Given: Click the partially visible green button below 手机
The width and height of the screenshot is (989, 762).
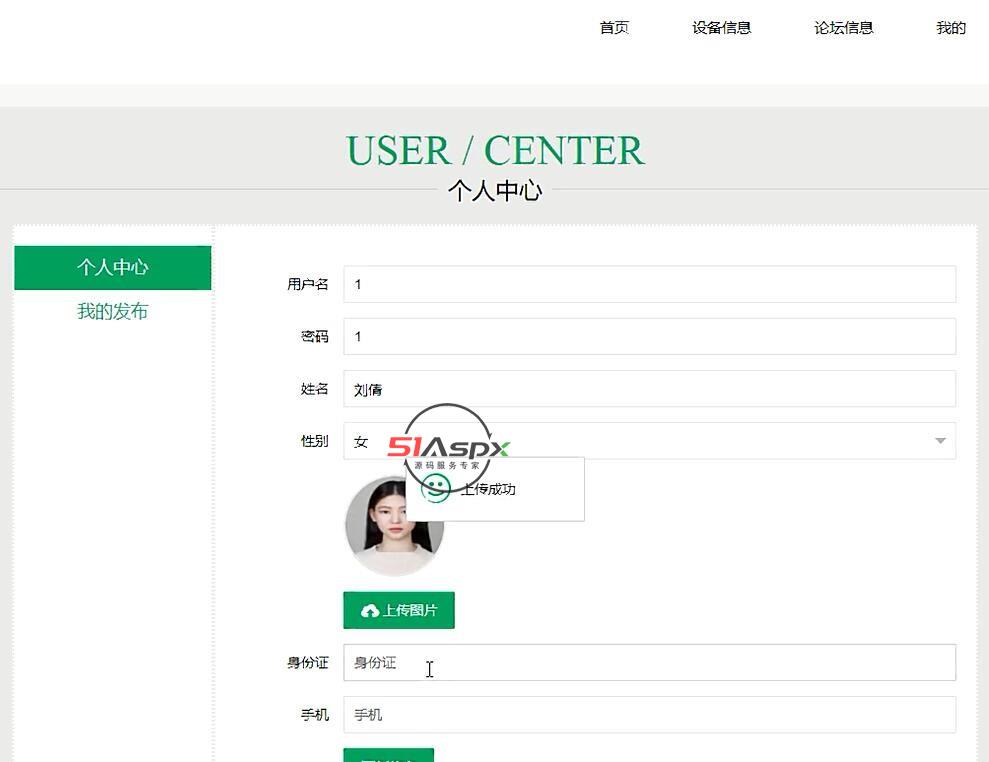Looking at the screenshot, I should click(x=388, y=756).
